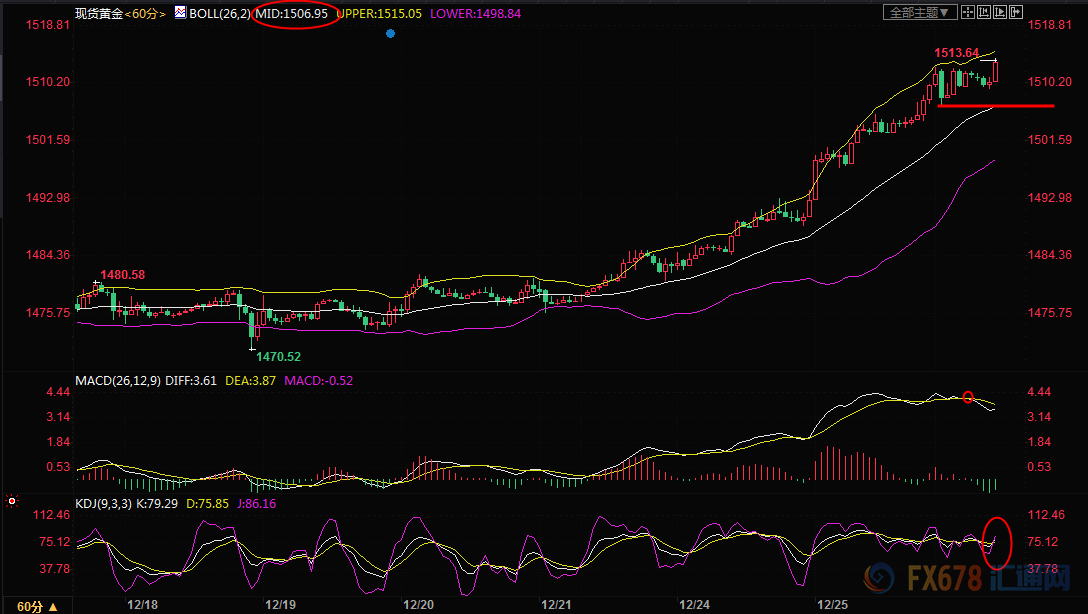Click the 1513.64 high price label
The height and width of the screenshot is (614, 1088).
(x=957, y=53)
